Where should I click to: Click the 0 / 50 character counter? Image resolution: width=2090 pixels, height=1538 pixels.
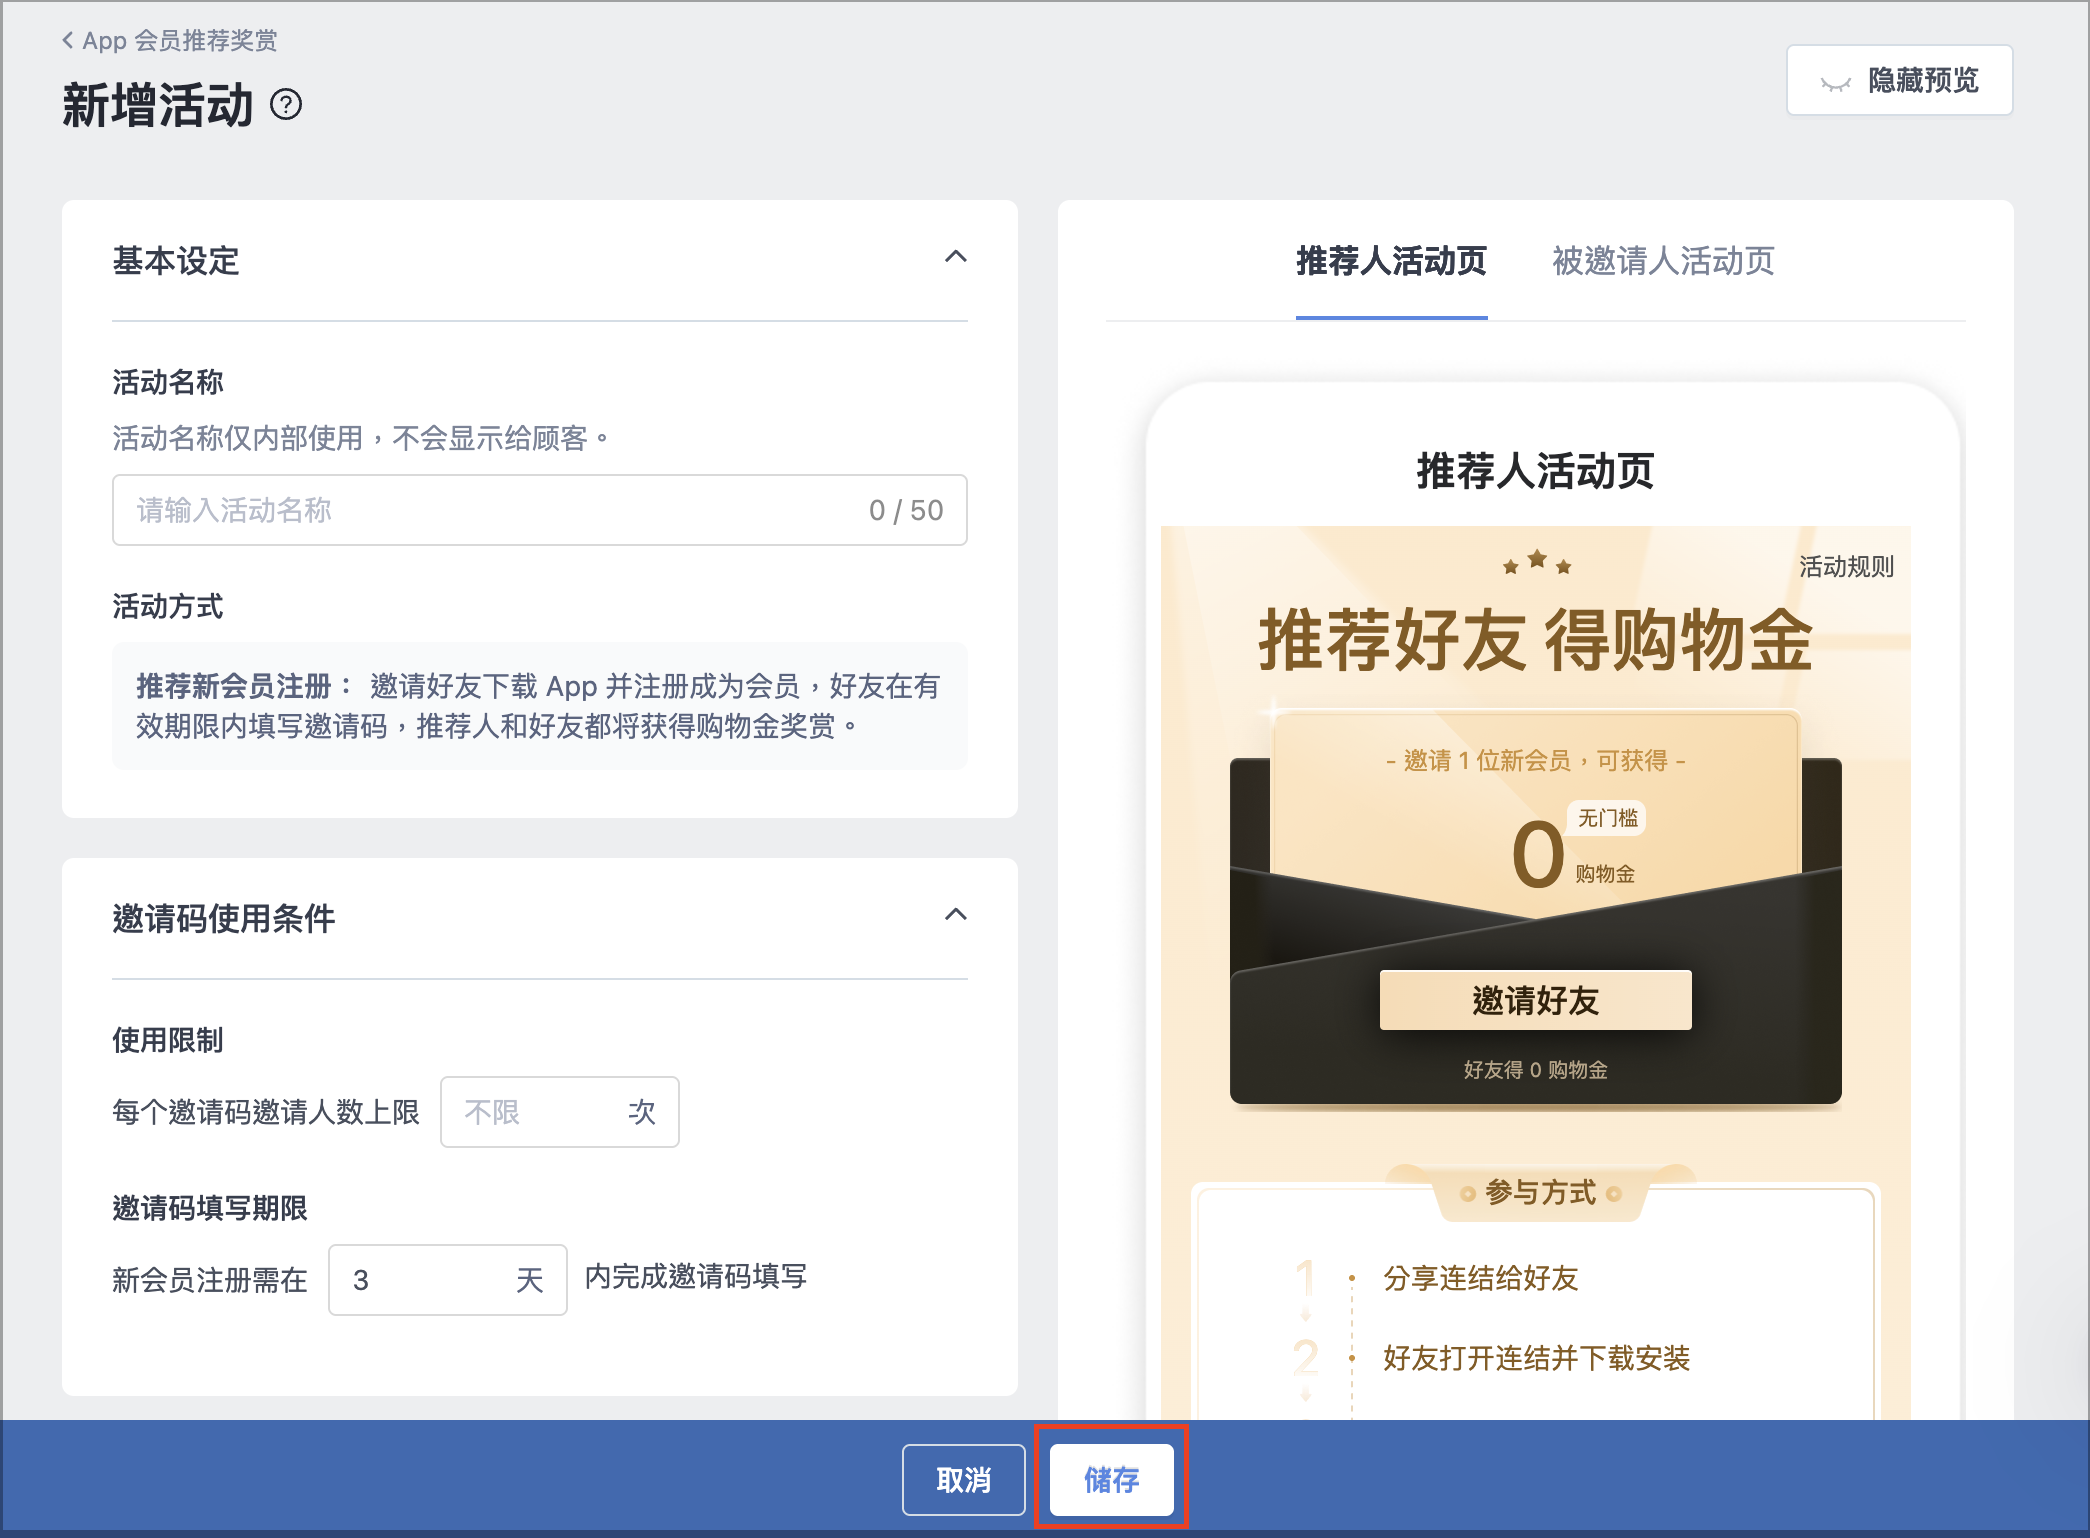tap(906, 510)
